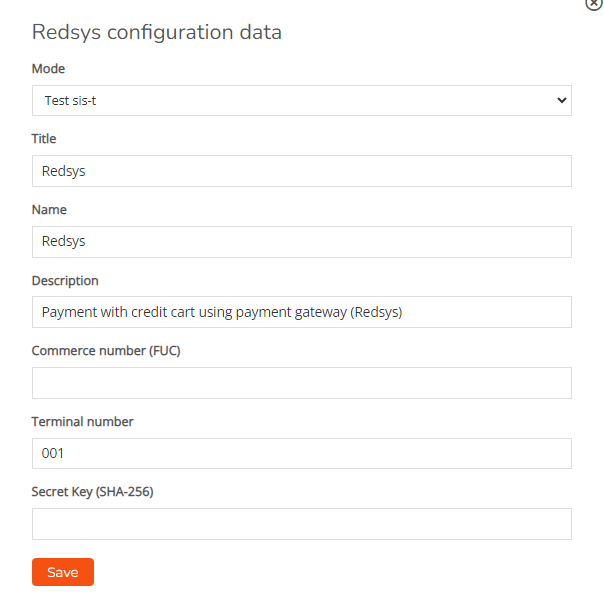Focus the Name input field
Image resolution: width=604 pixels, height=613 pixels.
point(301,242)
